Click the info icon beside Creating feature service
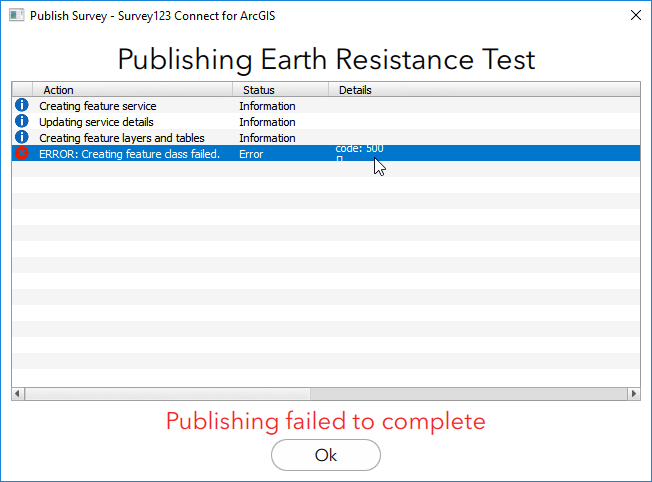The width and height of the screenshot is (652, 482). (x=22, y=105)
